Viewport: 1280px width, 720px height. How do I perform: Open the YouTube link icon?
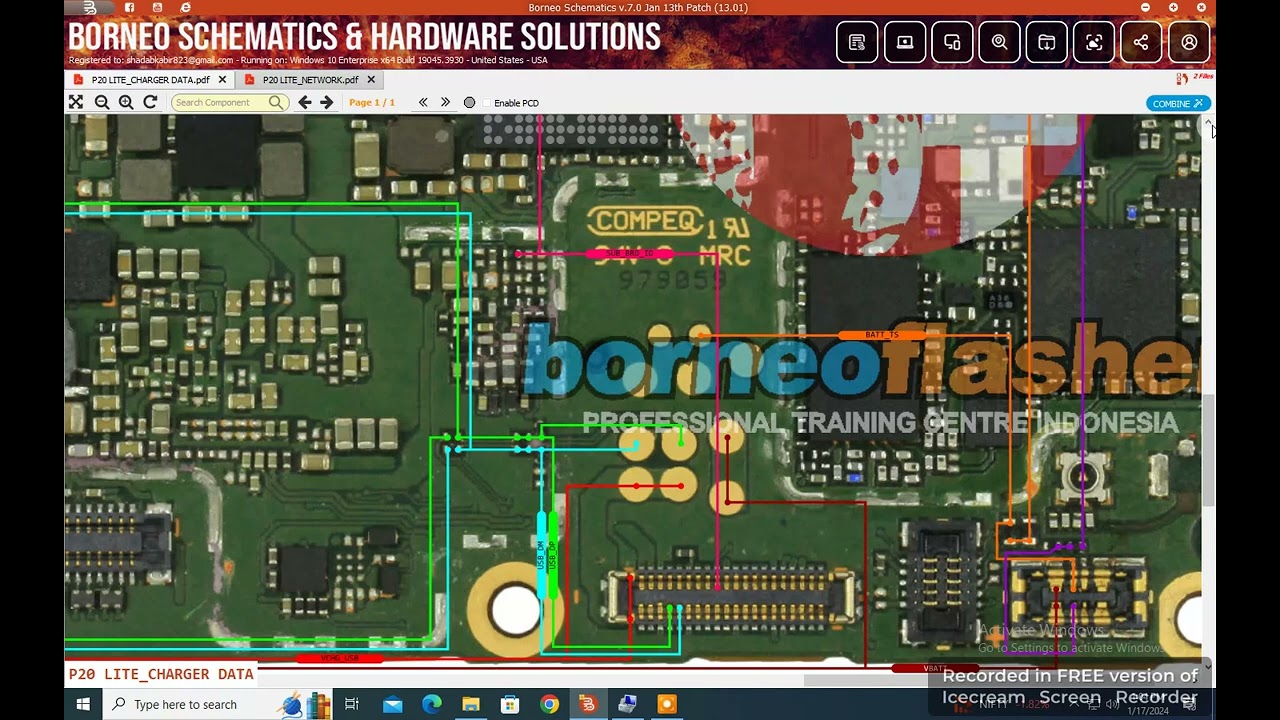[158, 8]
